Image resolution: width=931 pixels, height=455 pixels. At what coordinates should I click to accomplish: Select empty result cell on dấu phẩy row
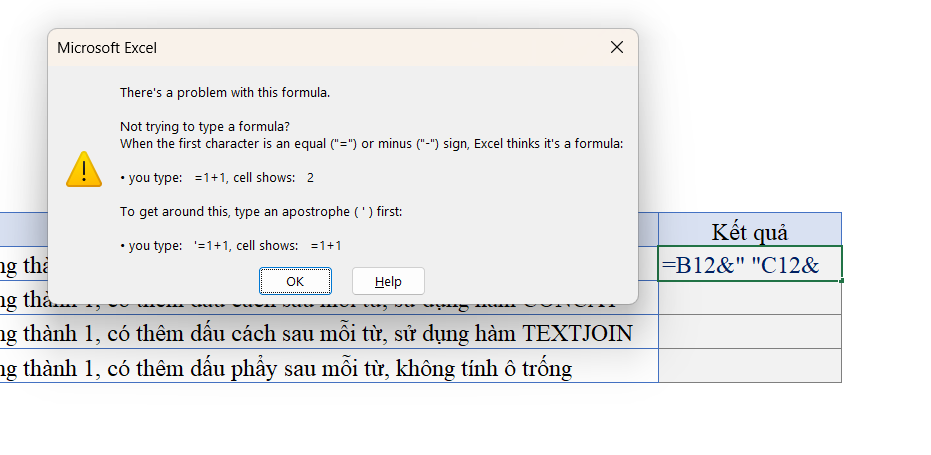(x=750, y=366)
